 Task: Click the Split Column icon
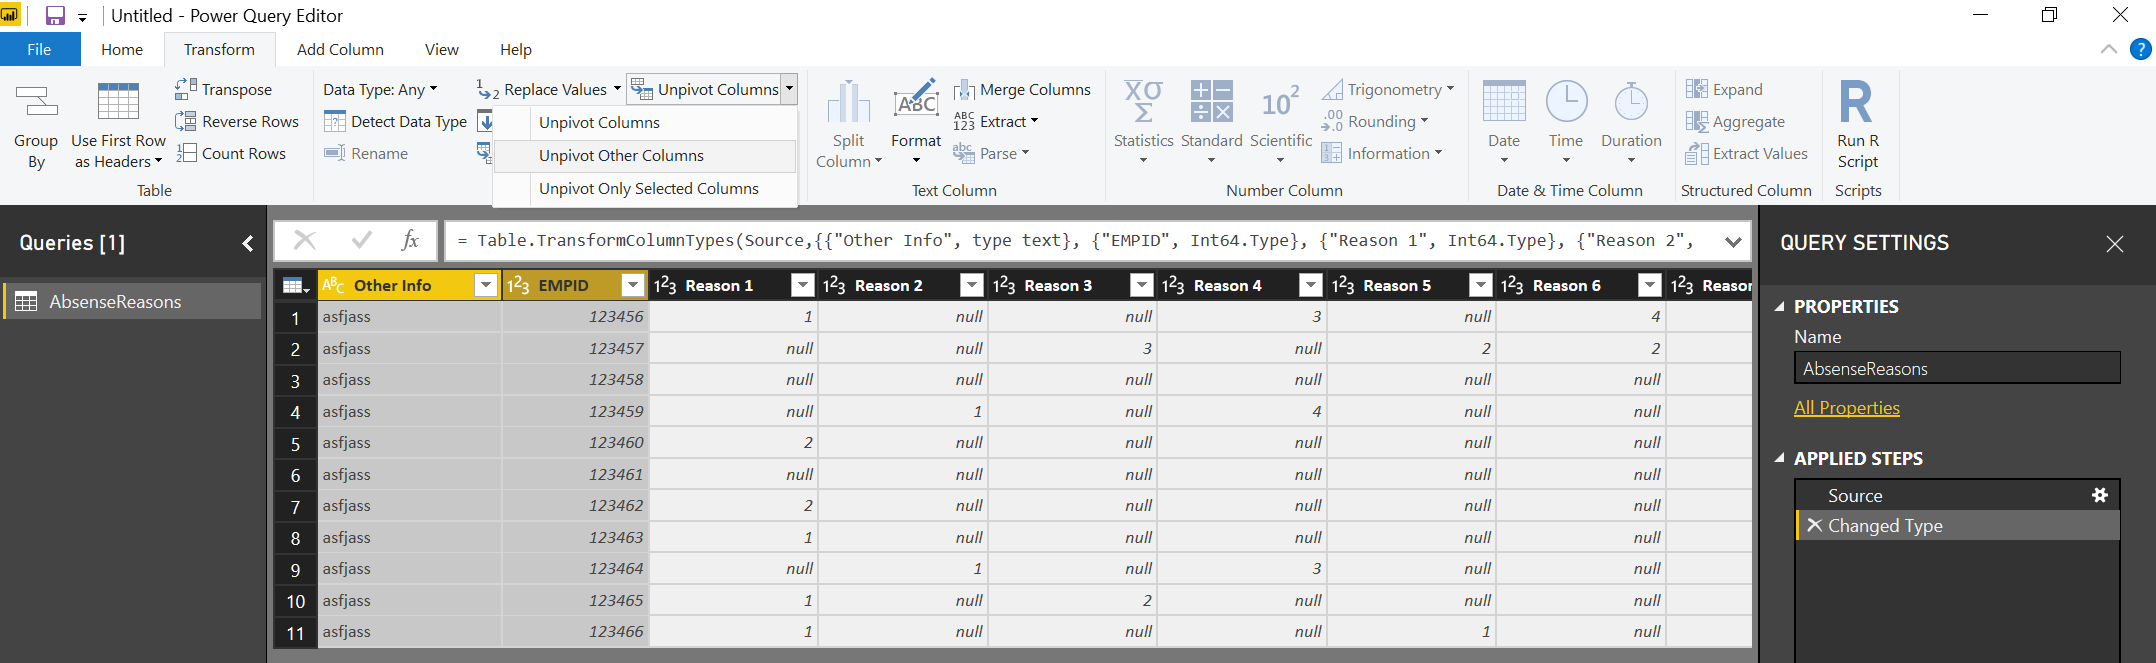click(848, 102)
